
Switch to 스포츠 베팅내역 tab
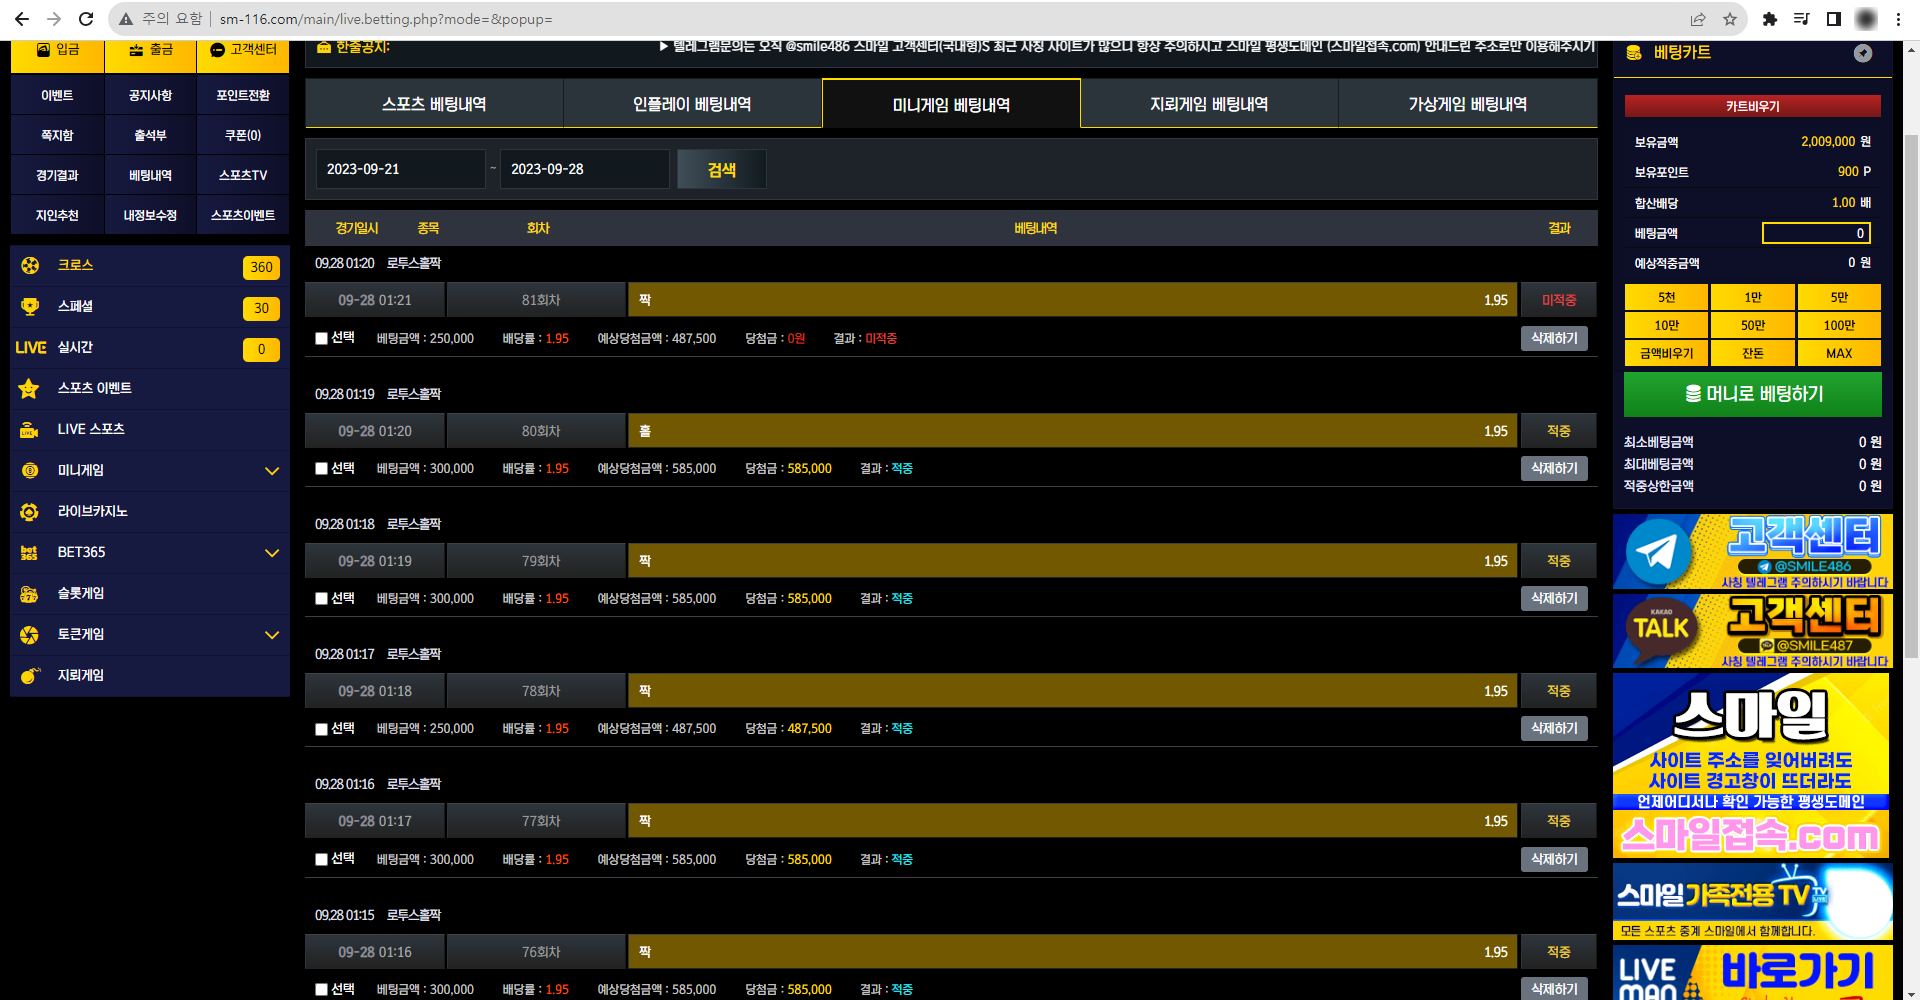tap(434, 104)
